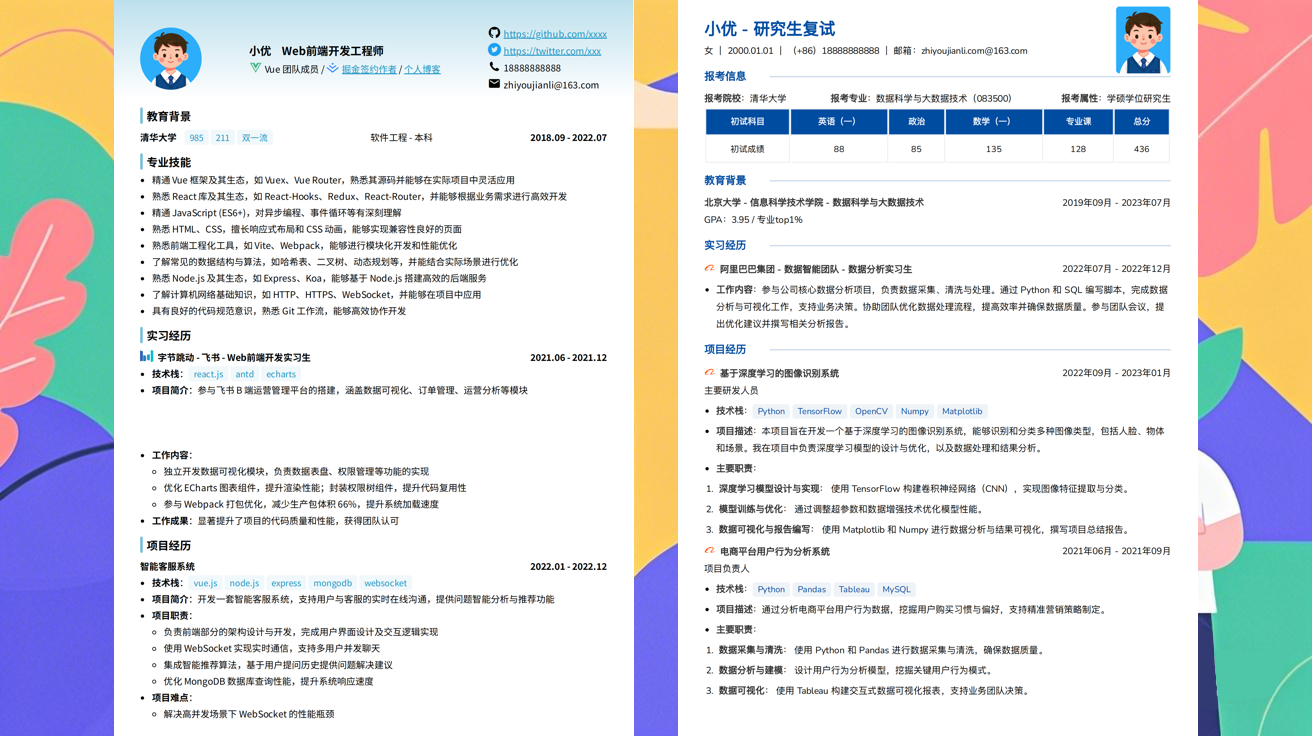This screenshot has height=736, width=1312.
Task: Click the antd tech stack tag
Action: click(x=245, y=374)
